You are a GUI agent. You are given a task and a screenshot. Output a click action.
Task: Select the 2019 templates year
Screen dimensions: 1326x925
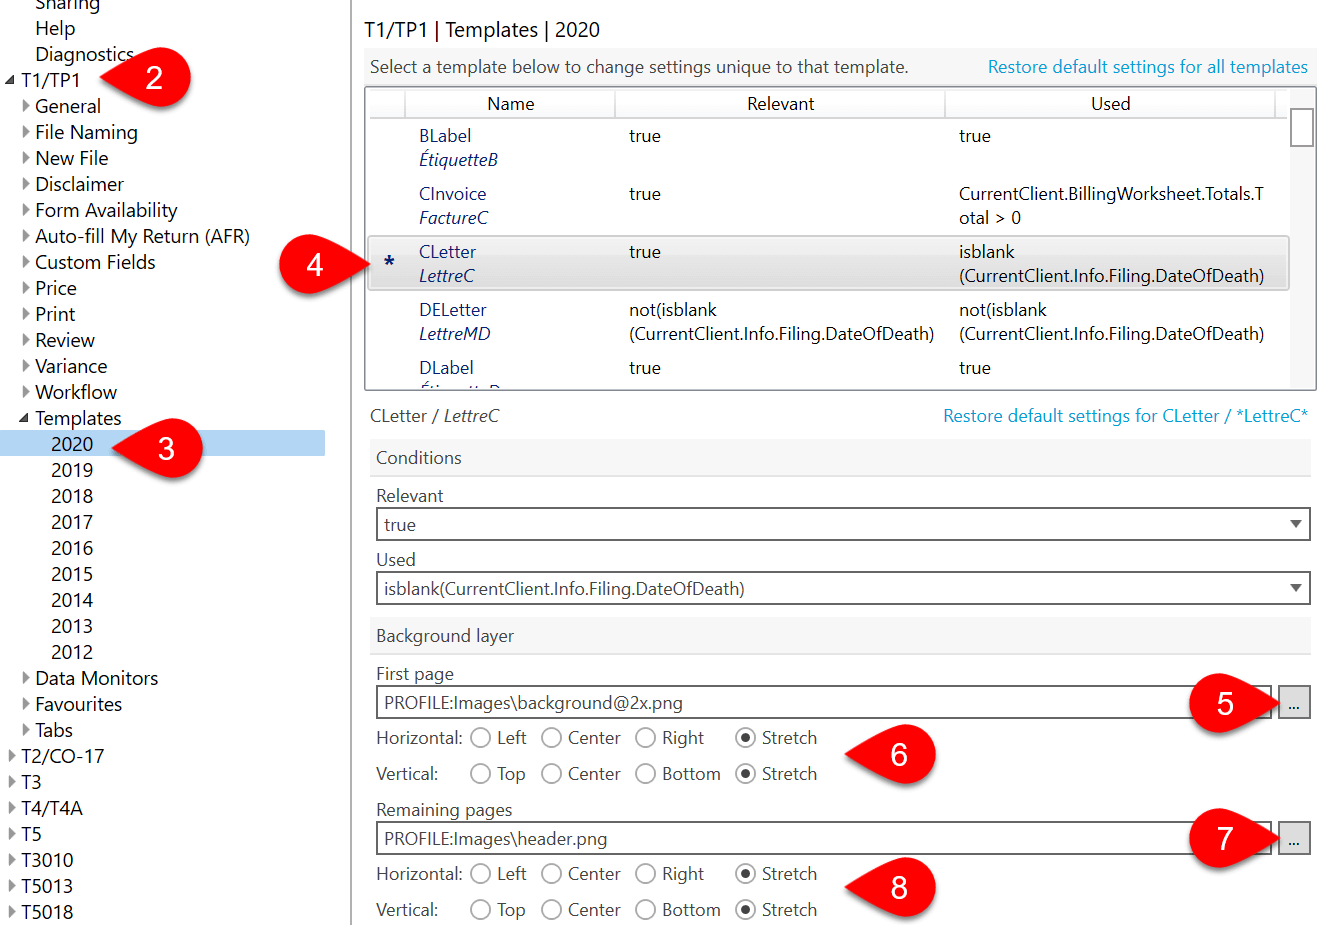[x=72, y=470]
